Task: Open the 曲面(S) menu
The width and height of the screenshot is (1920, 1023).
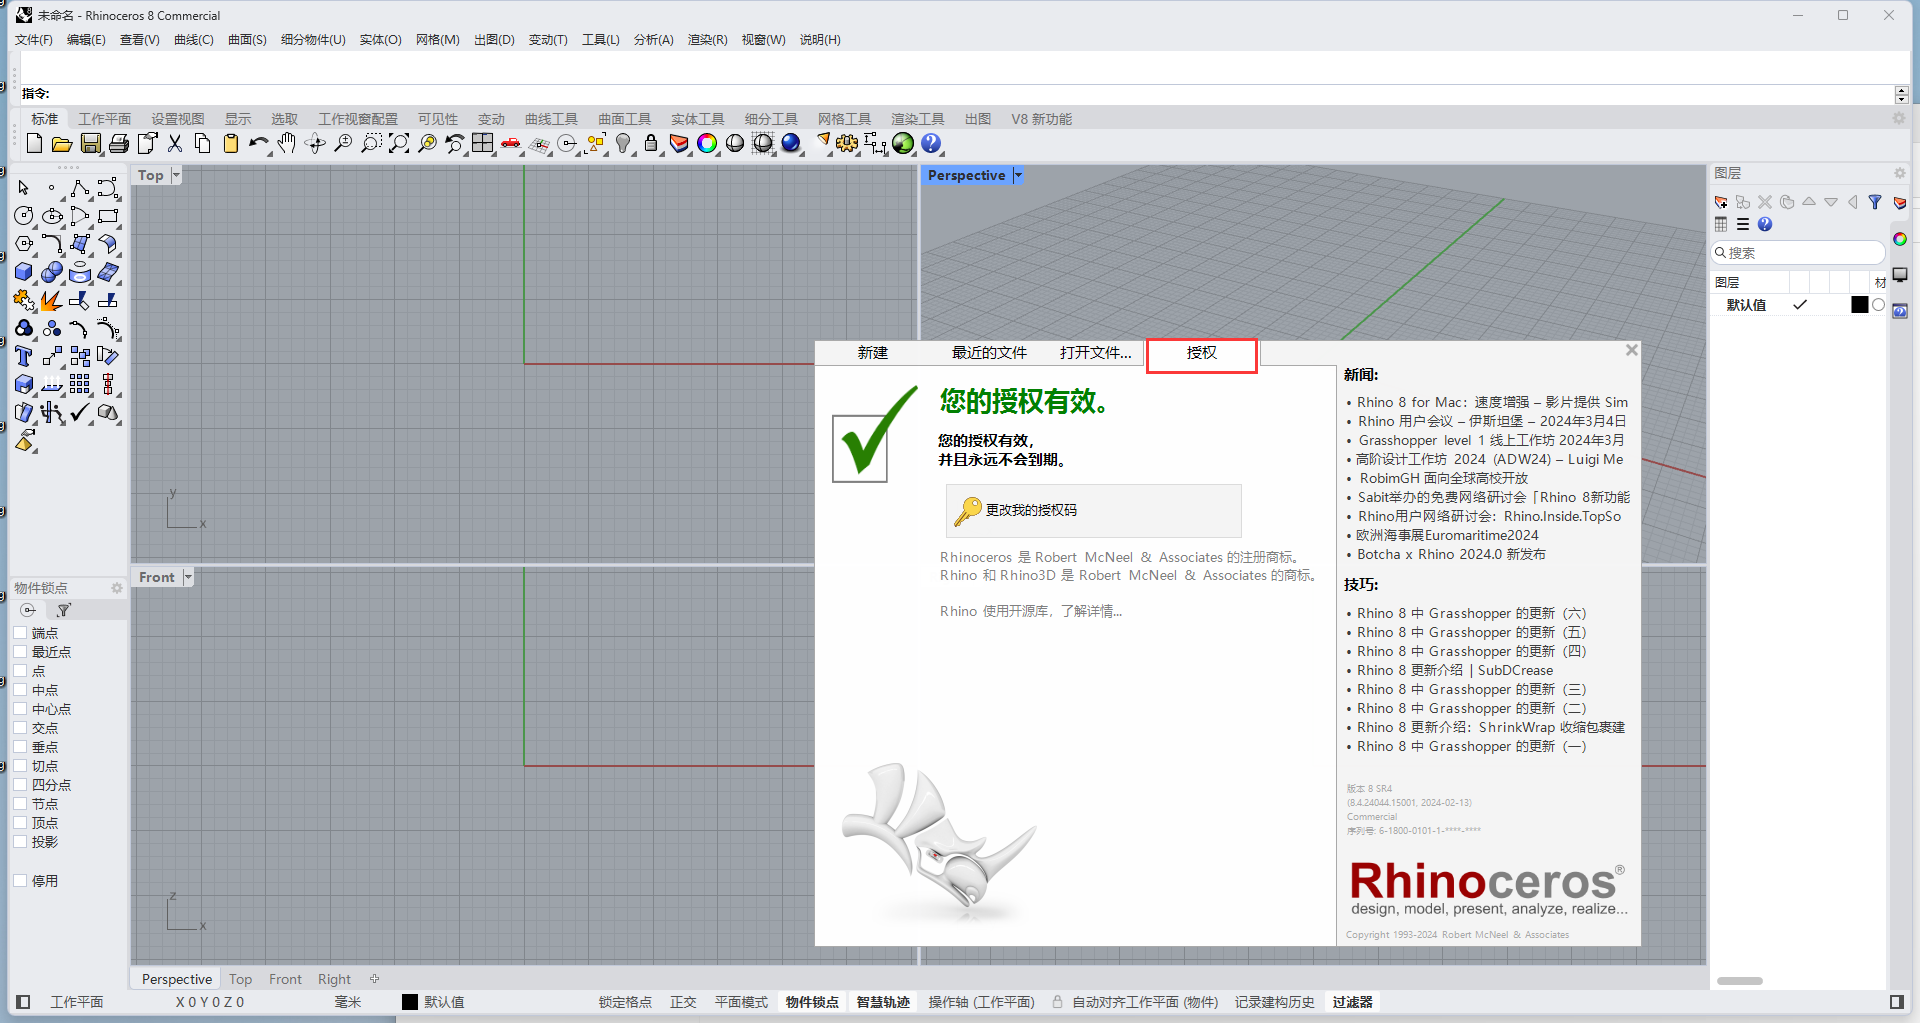Action: click(247, 40)
